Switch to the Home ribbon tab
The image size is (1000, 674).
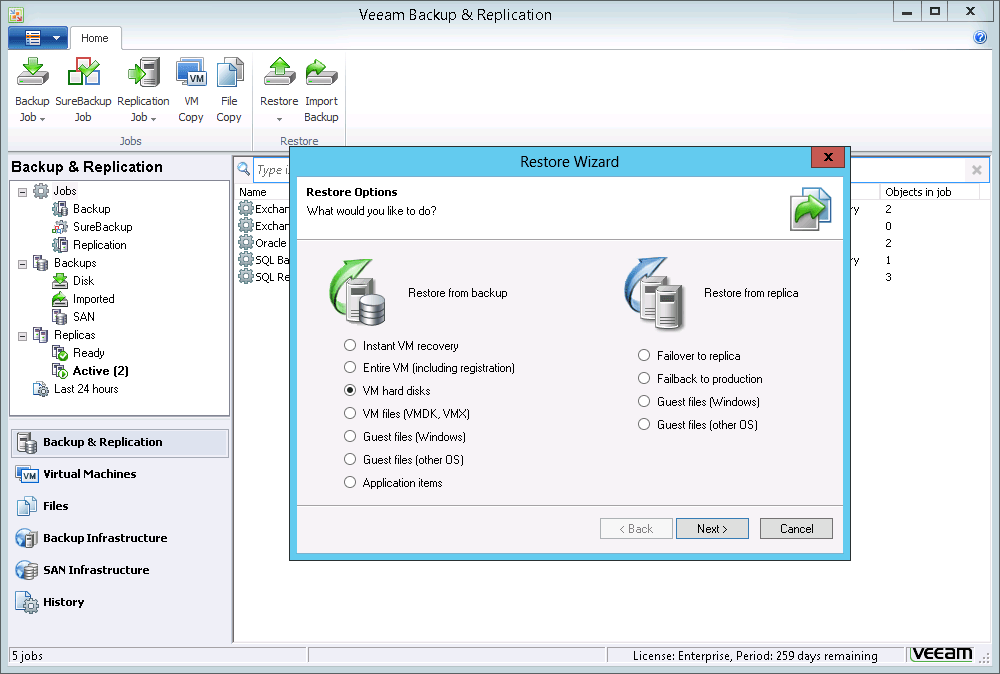coord(94,38)
